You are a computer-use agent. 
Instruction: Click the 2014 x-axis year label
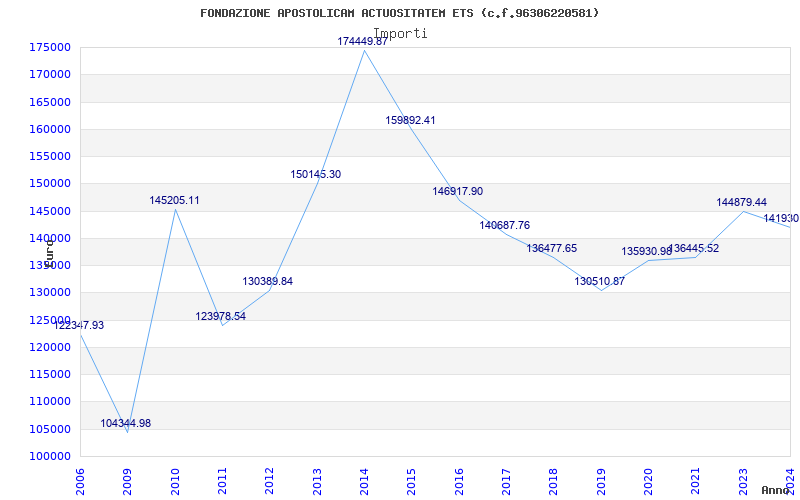pyautogui.click(x=364, y=481)
